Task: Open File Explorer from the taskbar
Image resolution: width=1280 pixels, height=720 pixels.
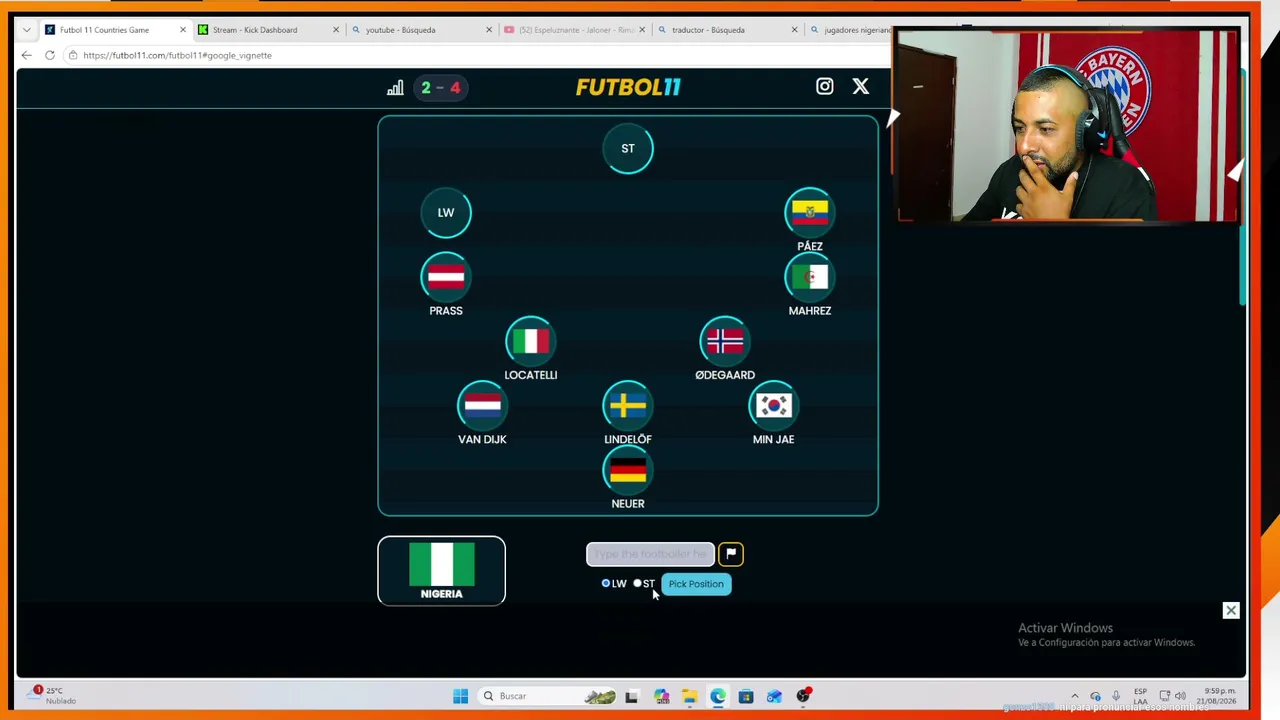Action: click(x=690, y=696)
